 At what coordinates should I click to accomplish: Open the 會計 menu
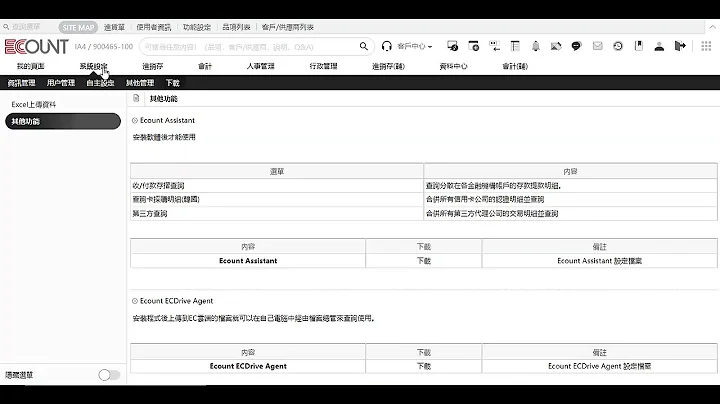(205, 66)
